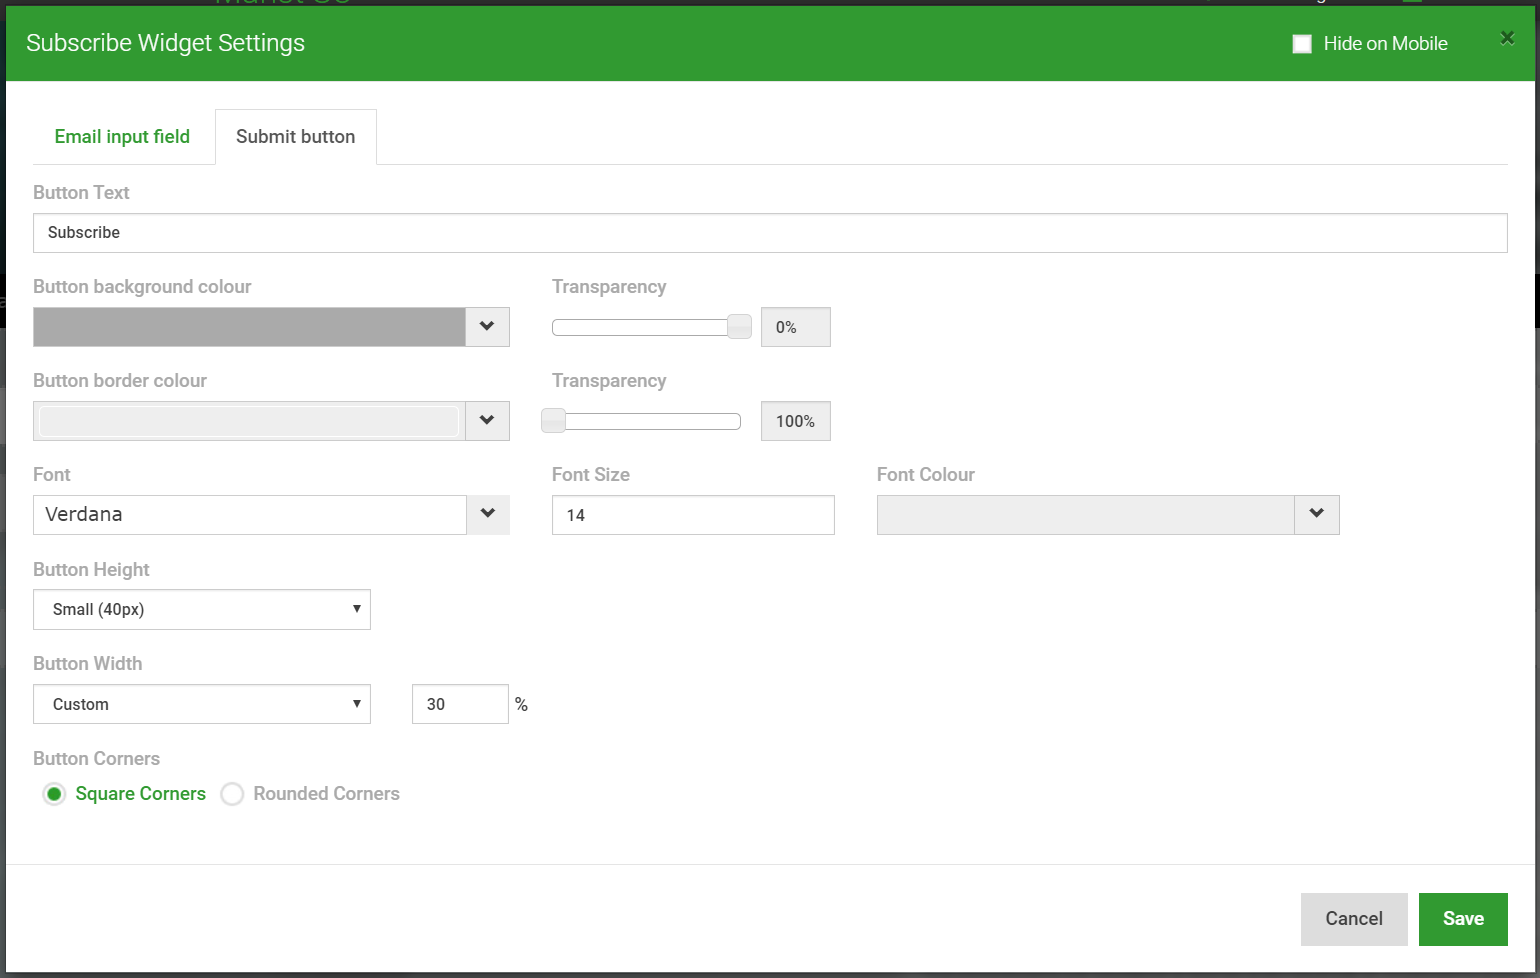The width and height of the screenshot is (1540, 978).
Task: Click the button border colour swatch
Action: pyautogui.click(x=249, y=421)
